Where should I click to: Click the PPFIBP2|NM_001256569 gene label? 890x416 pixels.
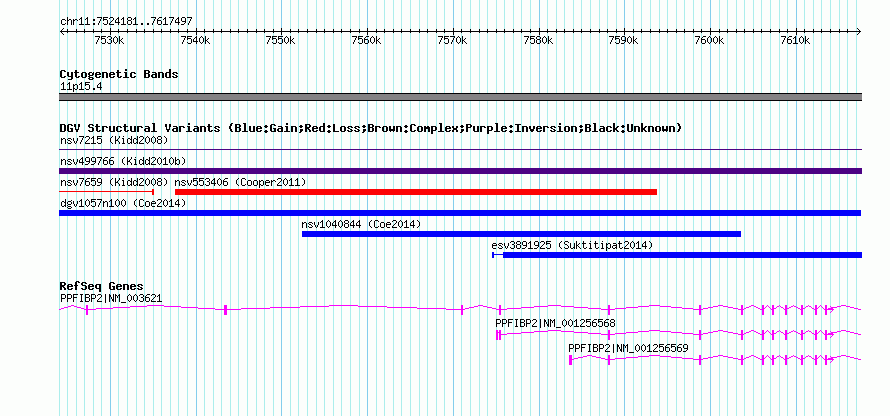point(628,348)
